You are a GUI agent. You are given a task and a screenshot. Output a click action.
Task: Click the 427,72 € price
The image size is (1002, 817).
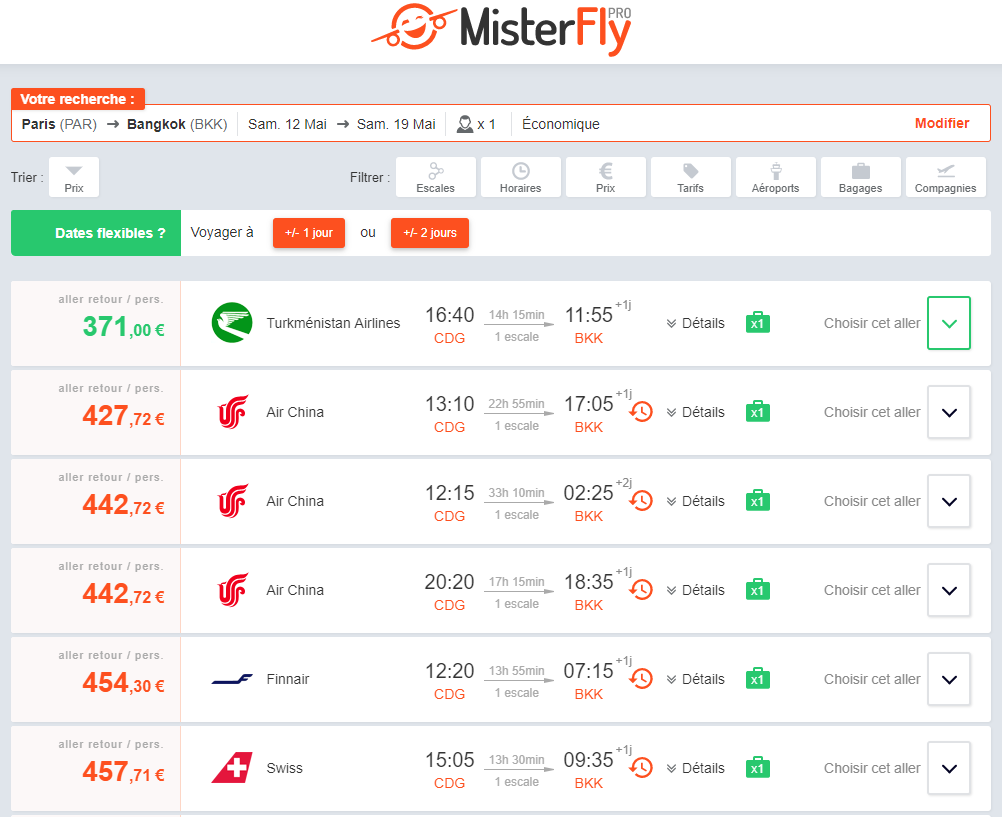click(123, 416)
